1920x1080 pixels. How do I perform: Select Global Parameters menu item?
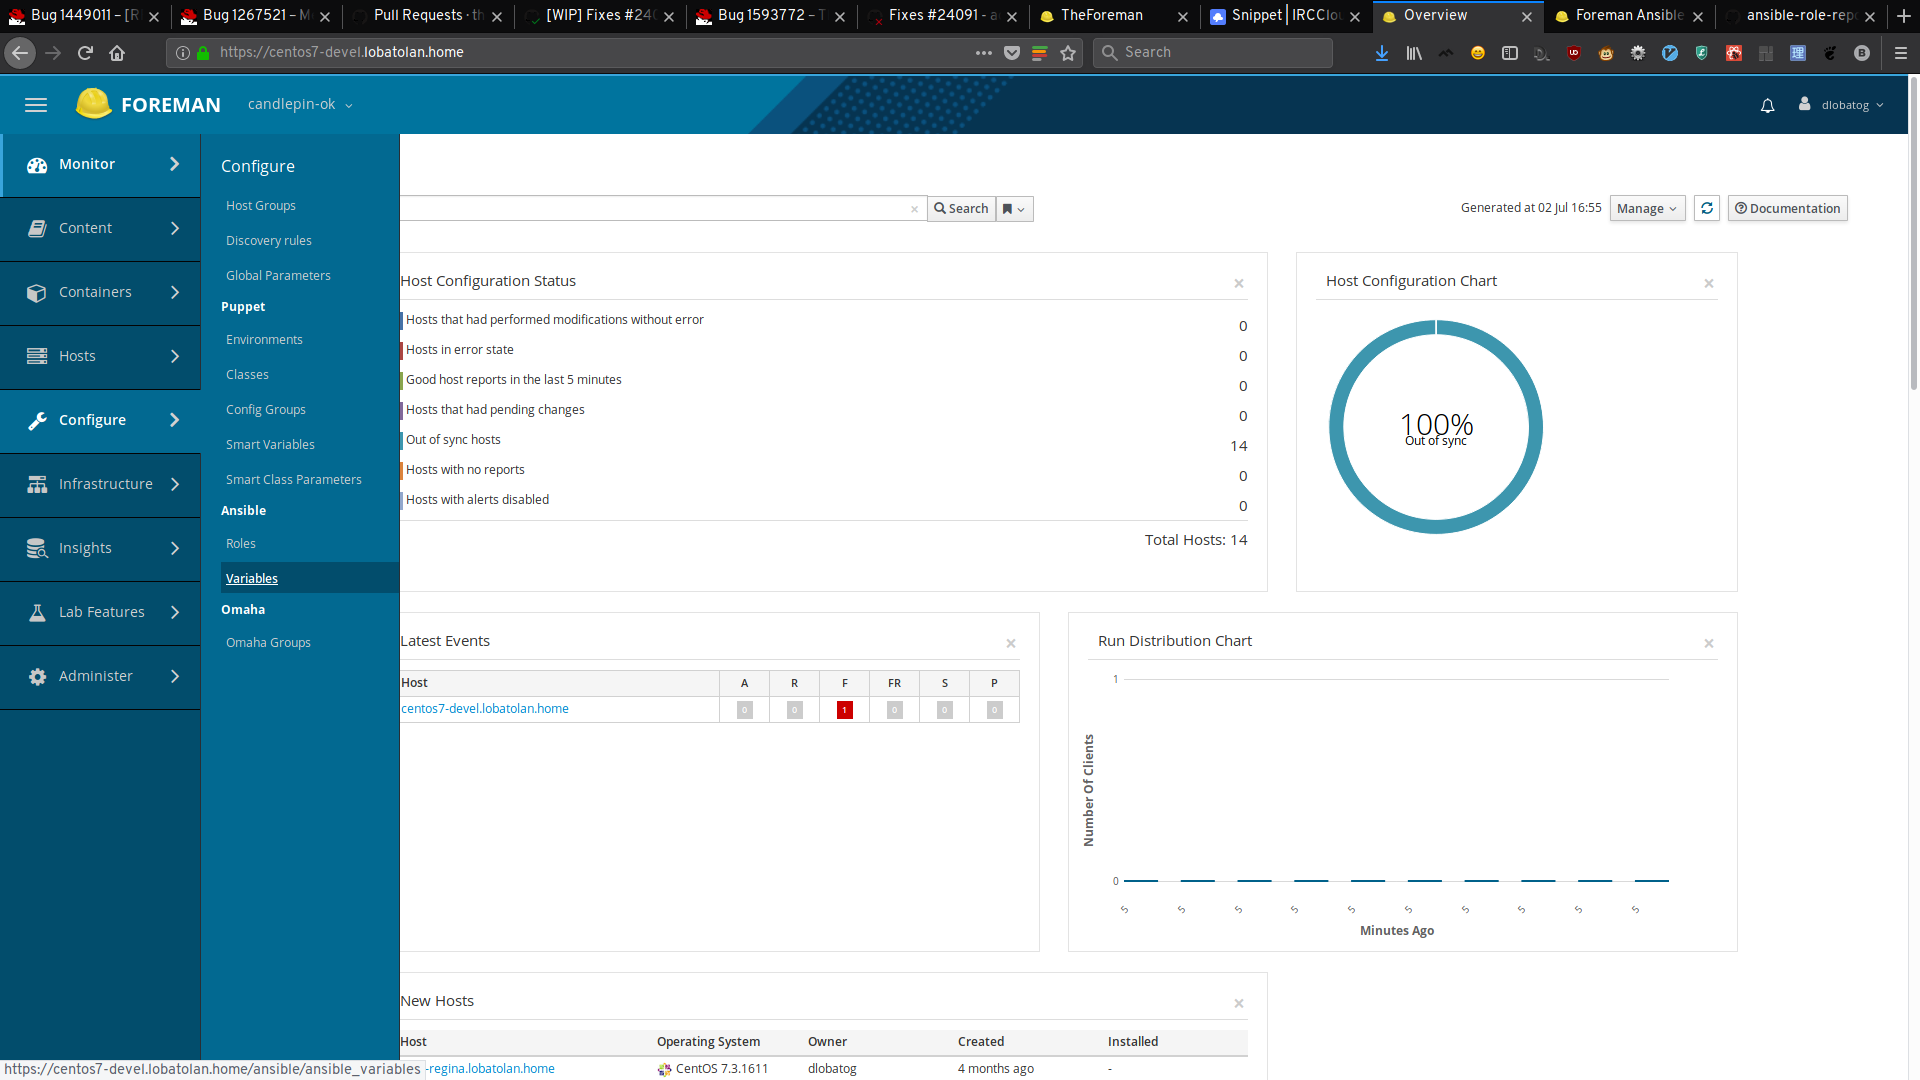point(278,276)
